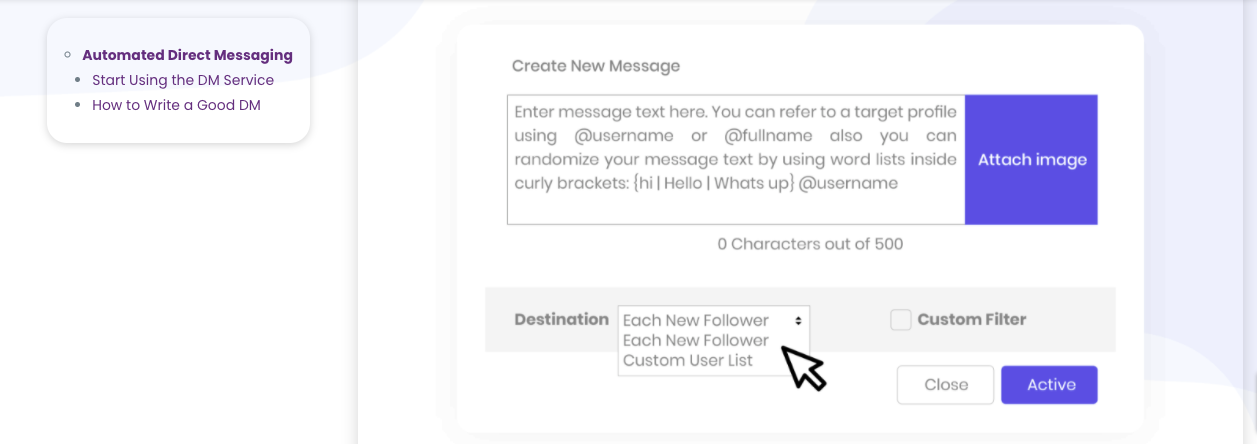Click the Custom Filter label text
Screen dimensions: 1257x444
pos(971,320)
